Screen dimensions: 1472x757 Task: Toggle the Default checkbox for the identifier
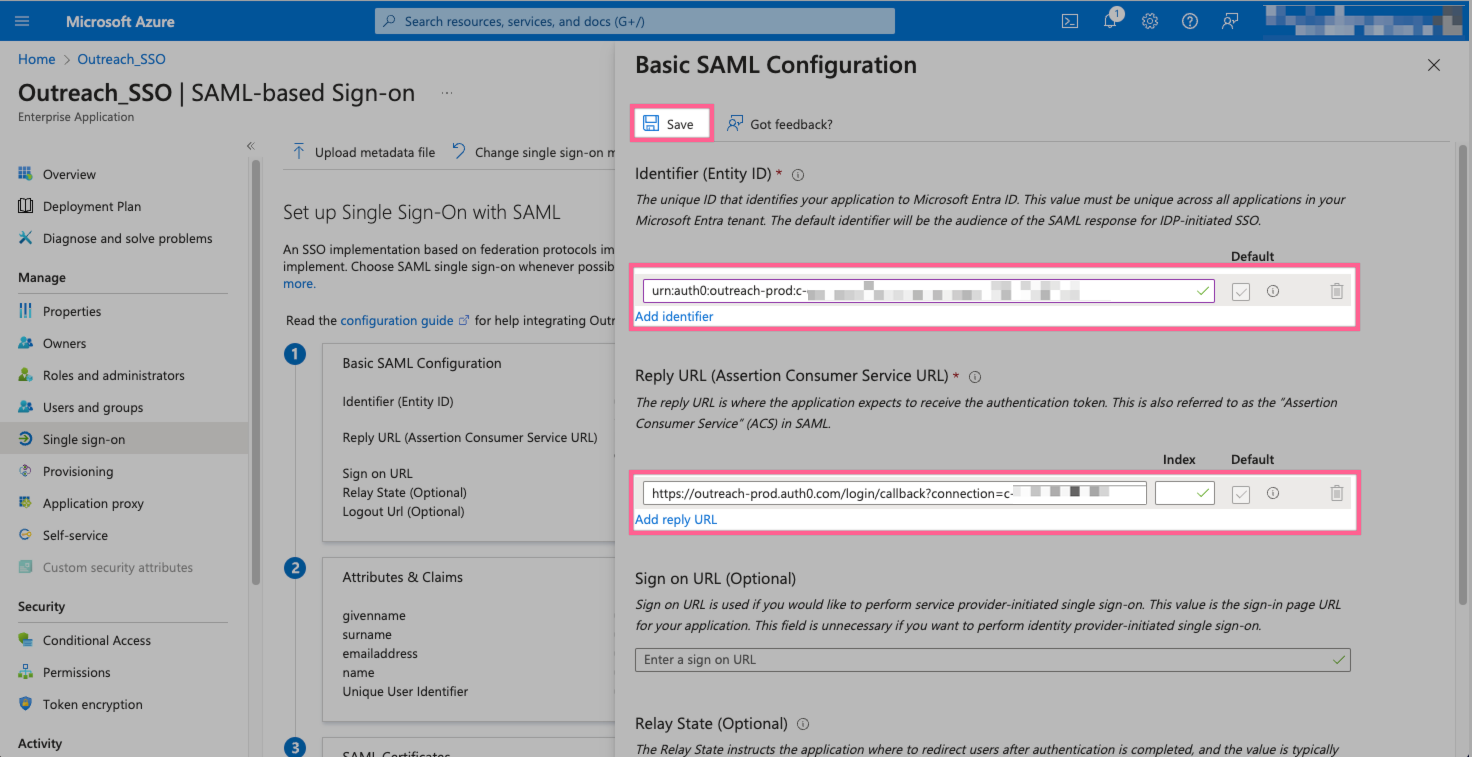click(1241, 292)
